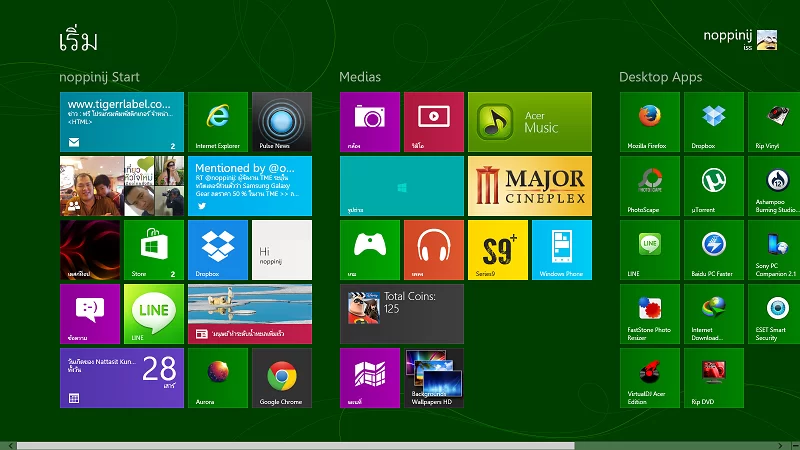Screen dimensions: 800x450
Task: Open the Store tile
Action: click(154, 250)
